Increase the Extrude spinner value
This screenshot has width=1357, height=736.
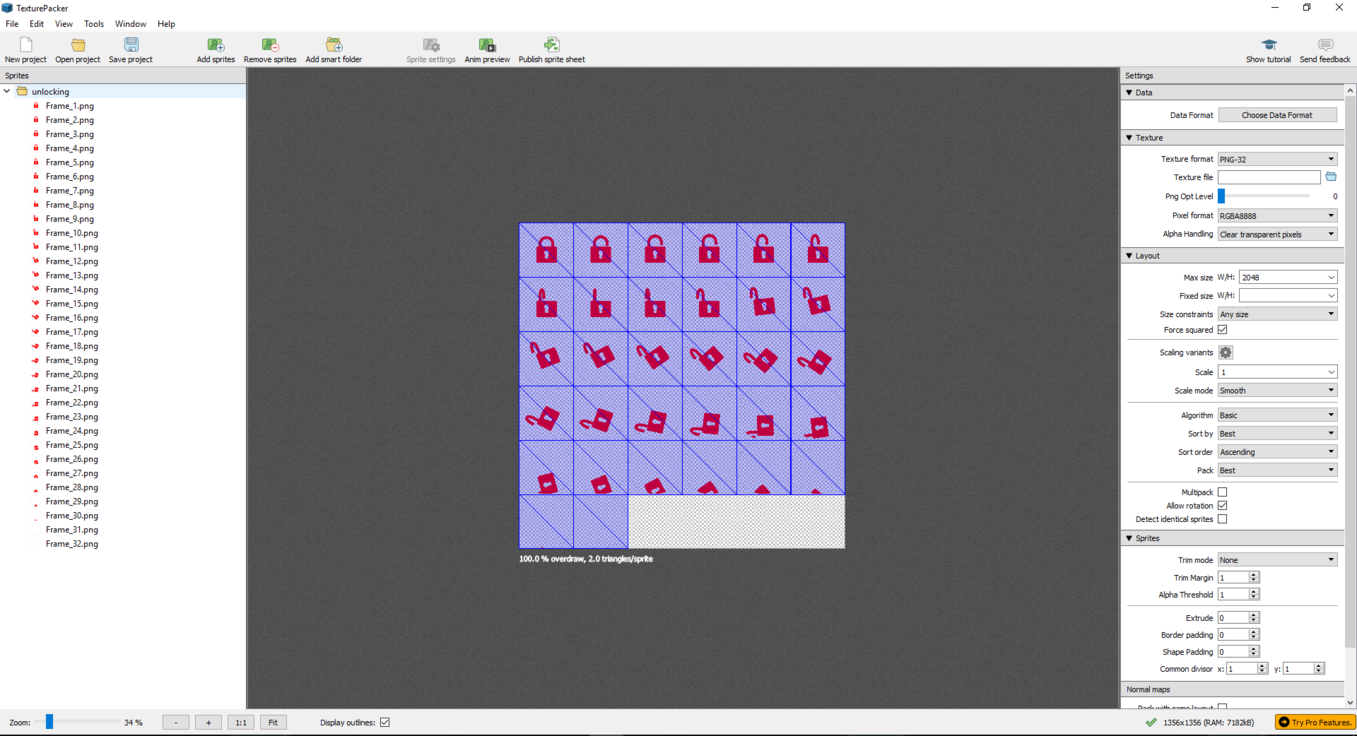(x=1254, y=615)
